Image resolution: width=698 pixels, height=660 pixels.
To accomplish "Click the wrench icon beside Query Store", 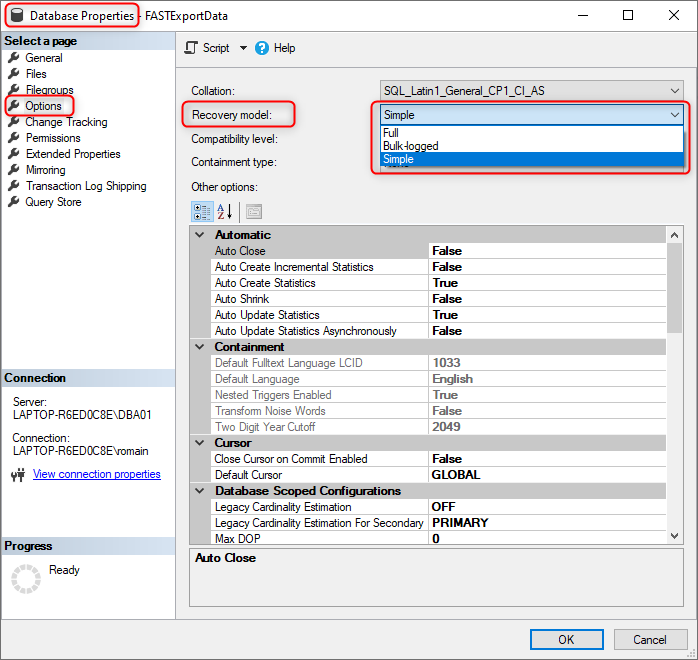I will 14,202.
